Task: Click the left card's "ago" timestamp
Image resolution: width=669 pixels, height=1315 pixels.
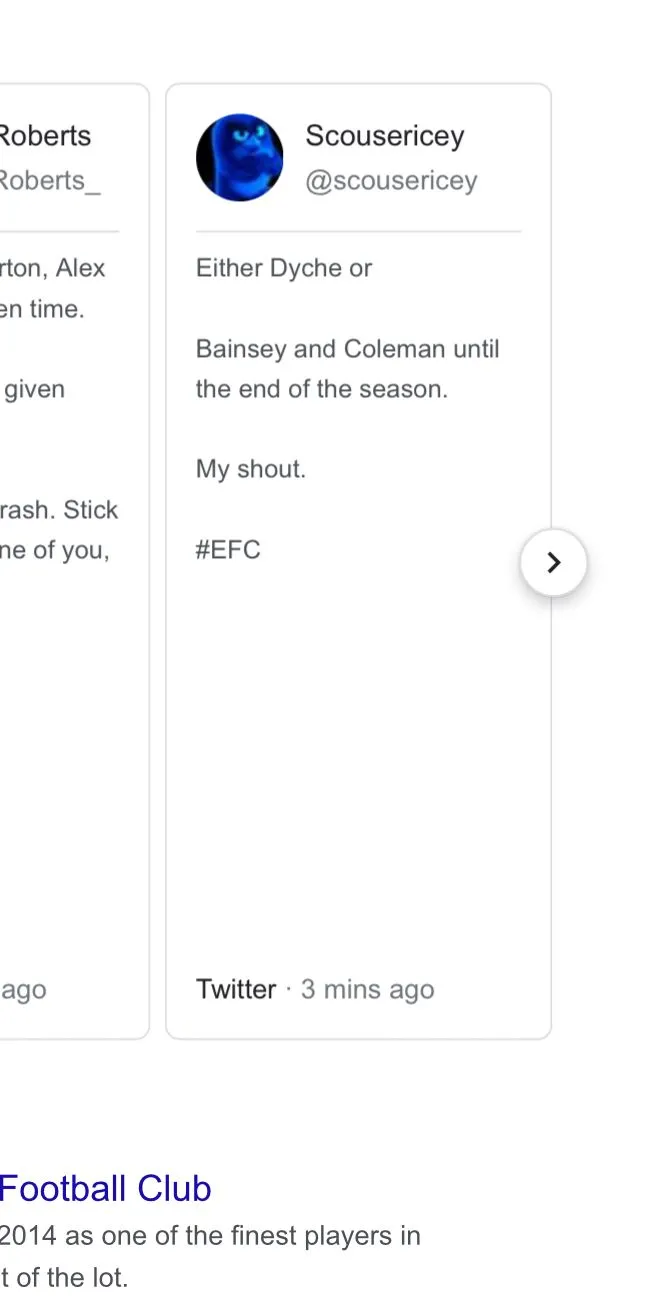Action: tap(23, 989)
